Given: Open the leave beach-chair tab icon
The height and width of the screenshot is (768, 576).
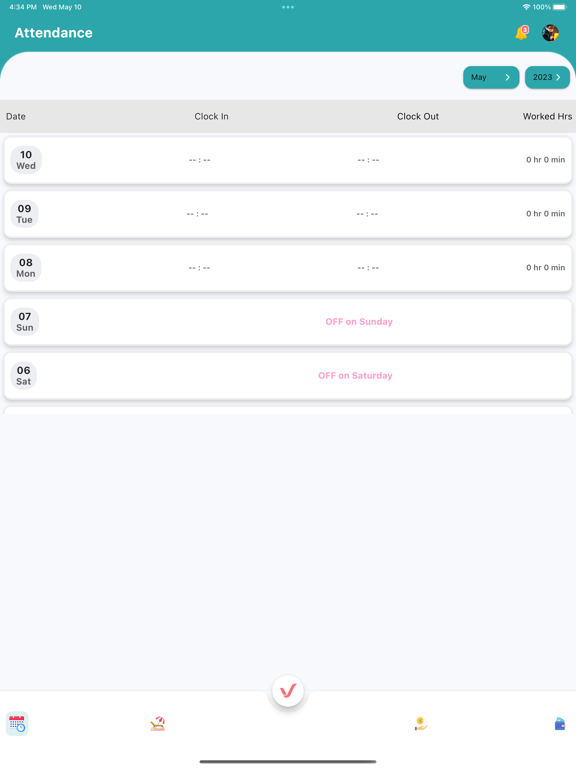Looking at the screenshot, I should coord(158,723).
